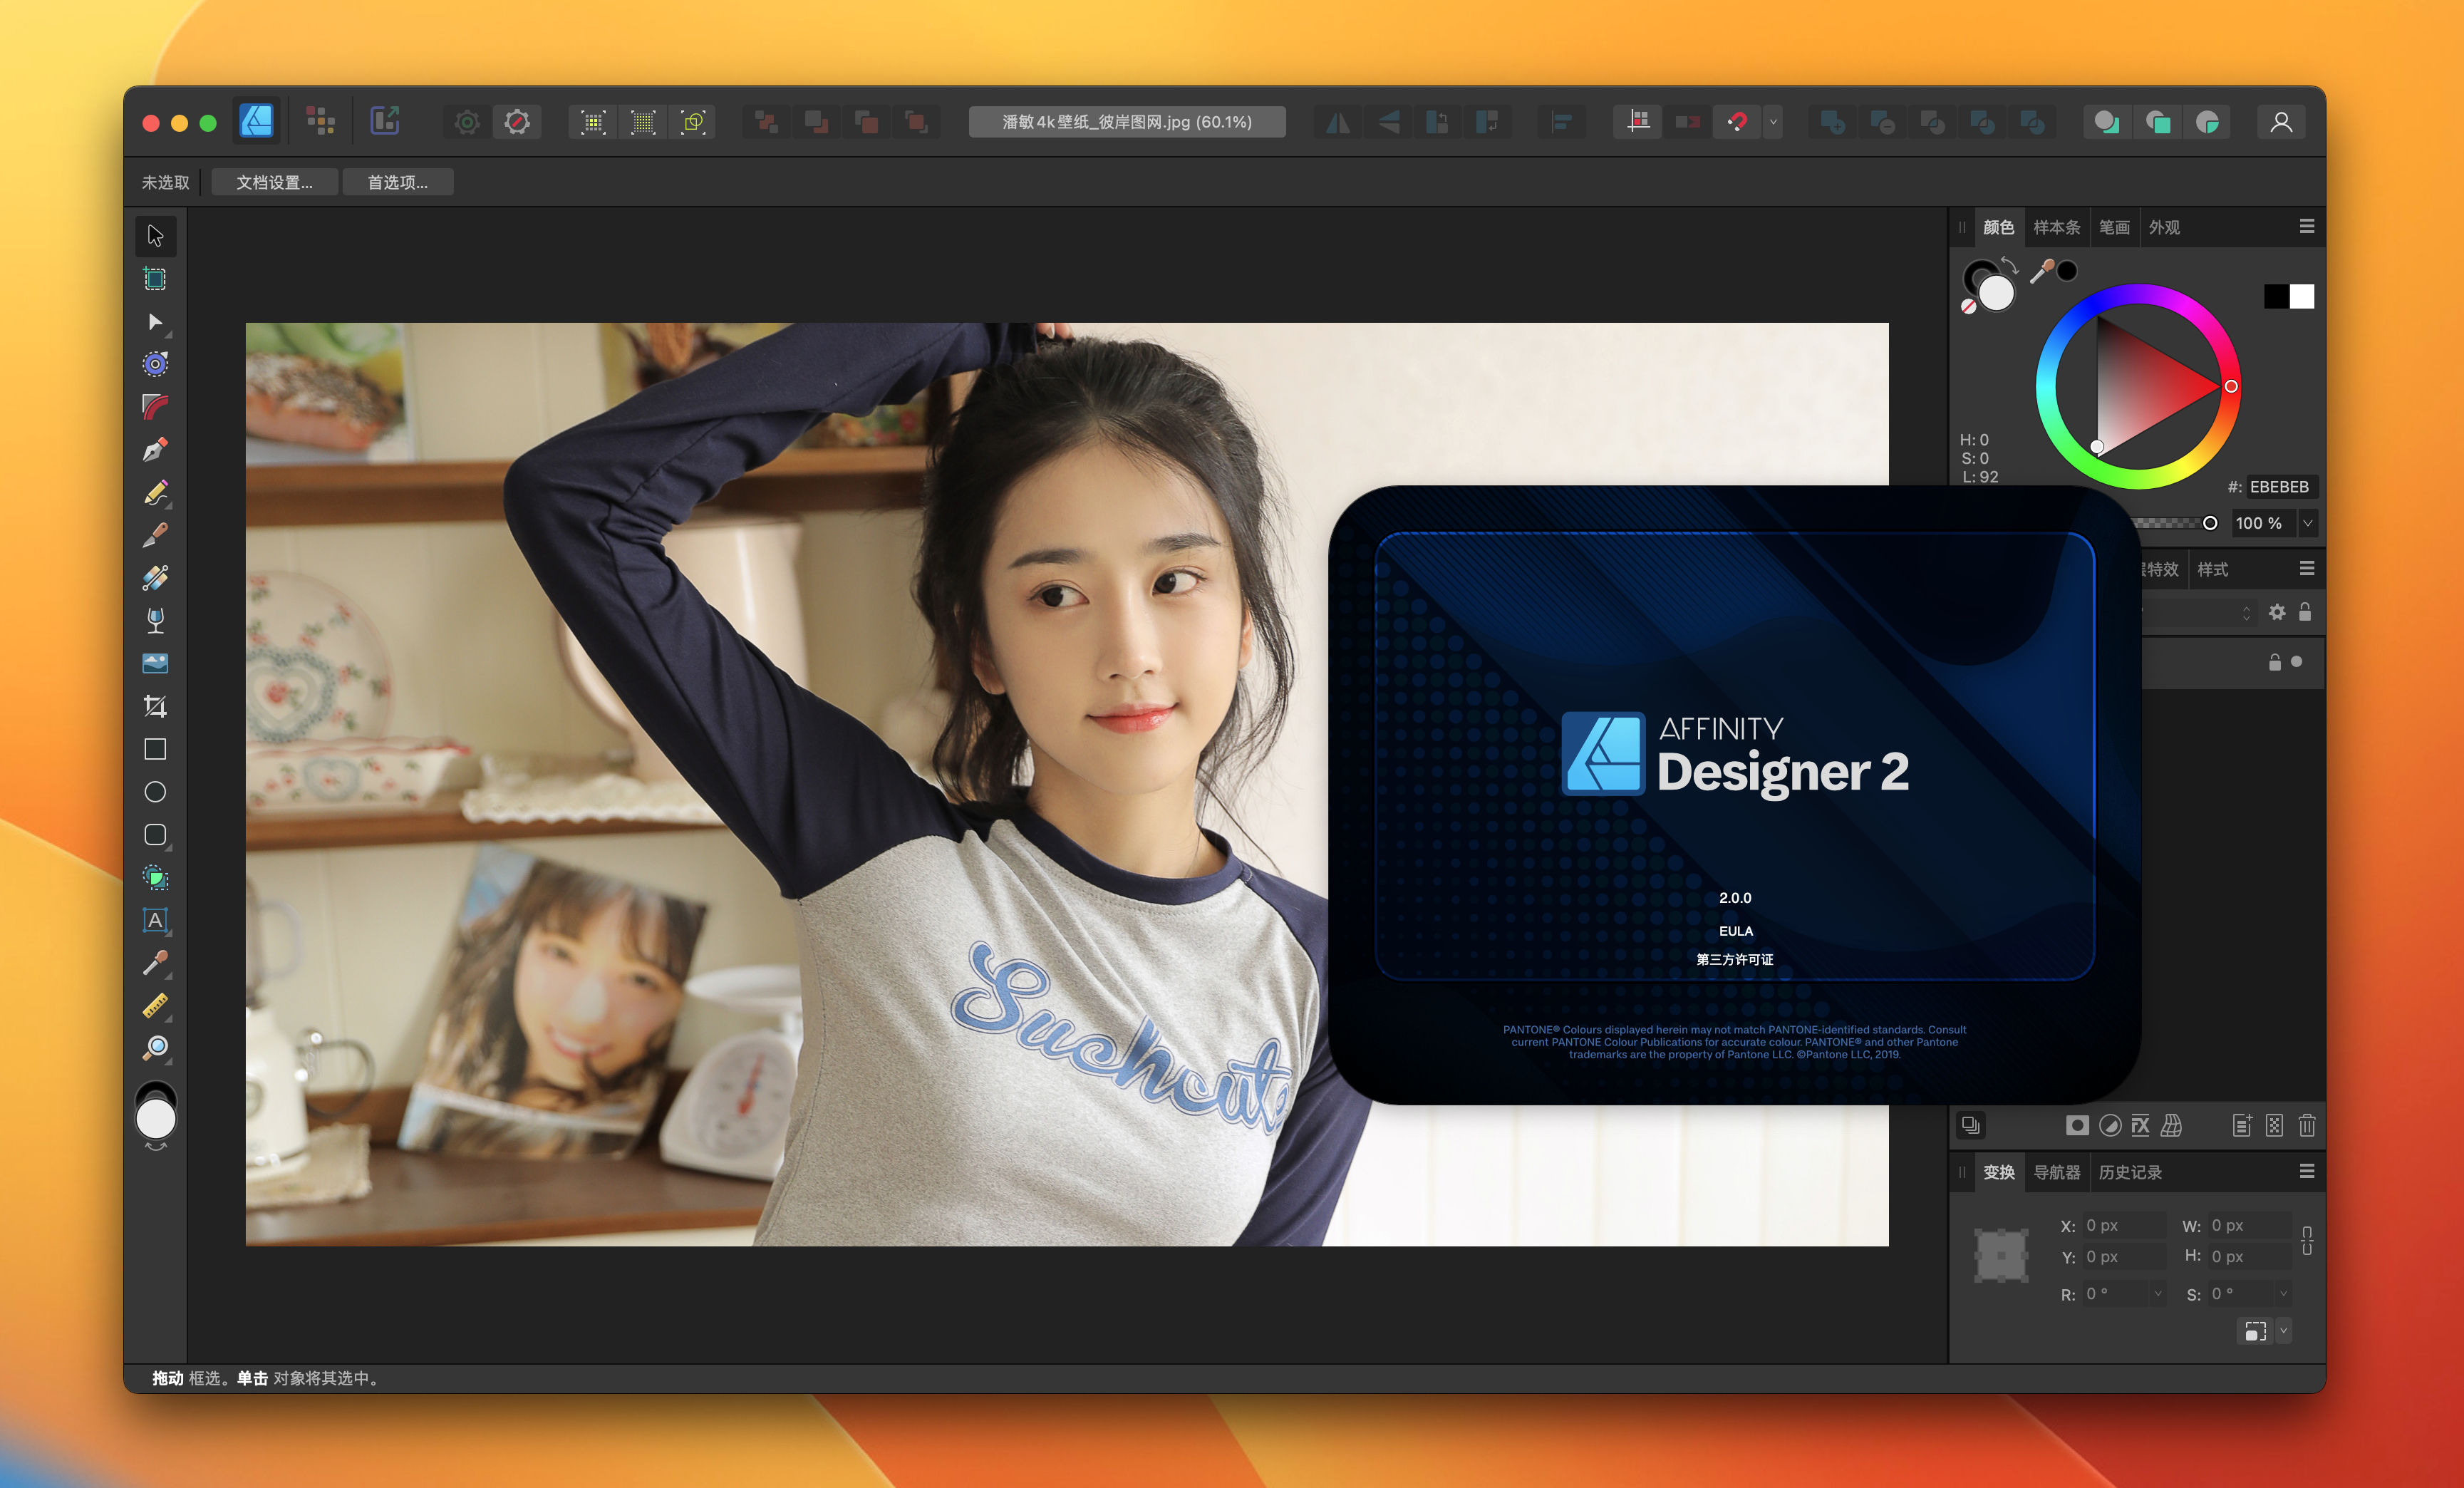Switch to 样式 styles tab
This screenshot has height=1488, width=2464.
(x=2212, y=570)
